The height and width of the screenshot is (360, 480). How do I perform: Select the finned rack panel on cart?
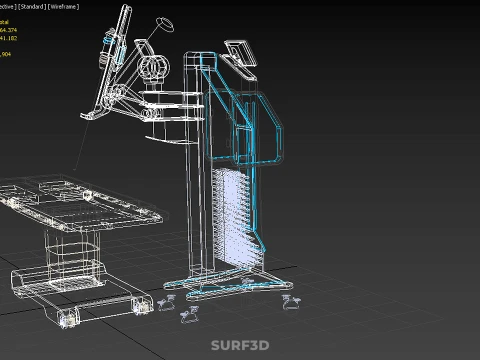point(237,218)
